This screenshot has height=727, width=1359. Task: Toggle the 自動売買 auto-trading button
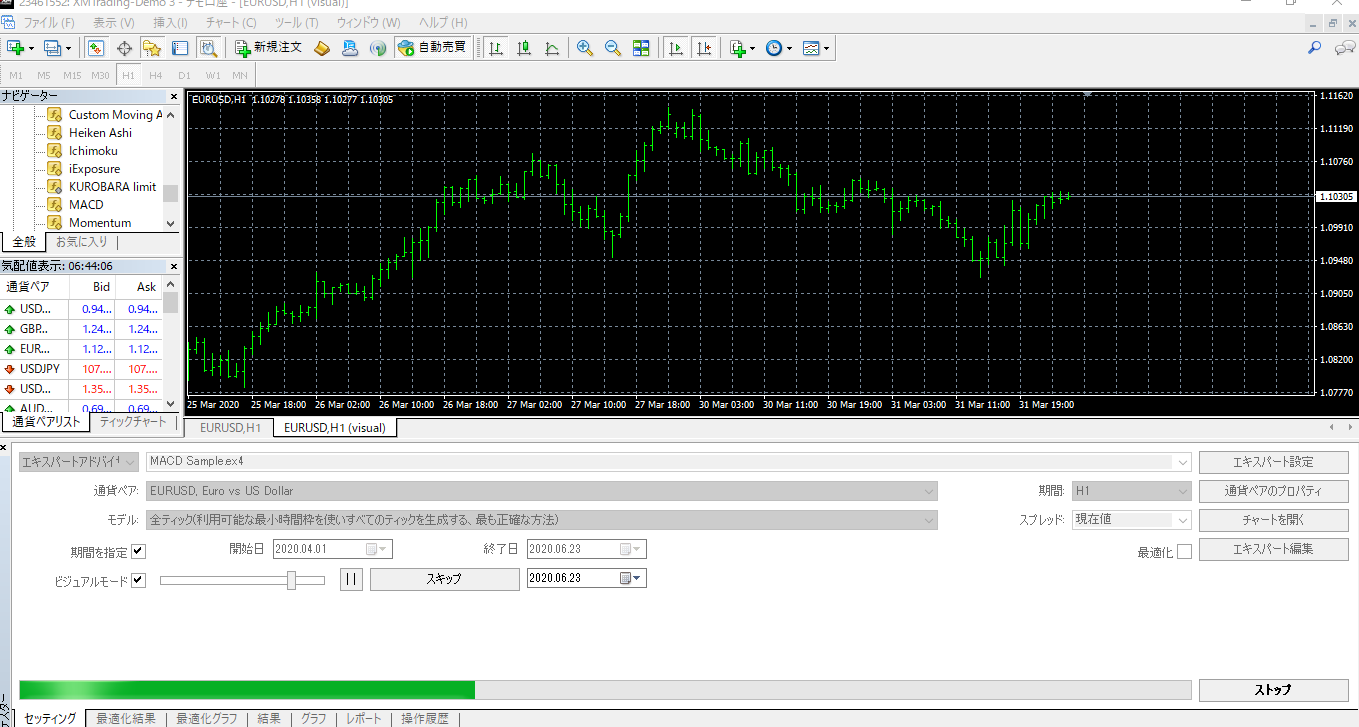[x=432, y=47]
